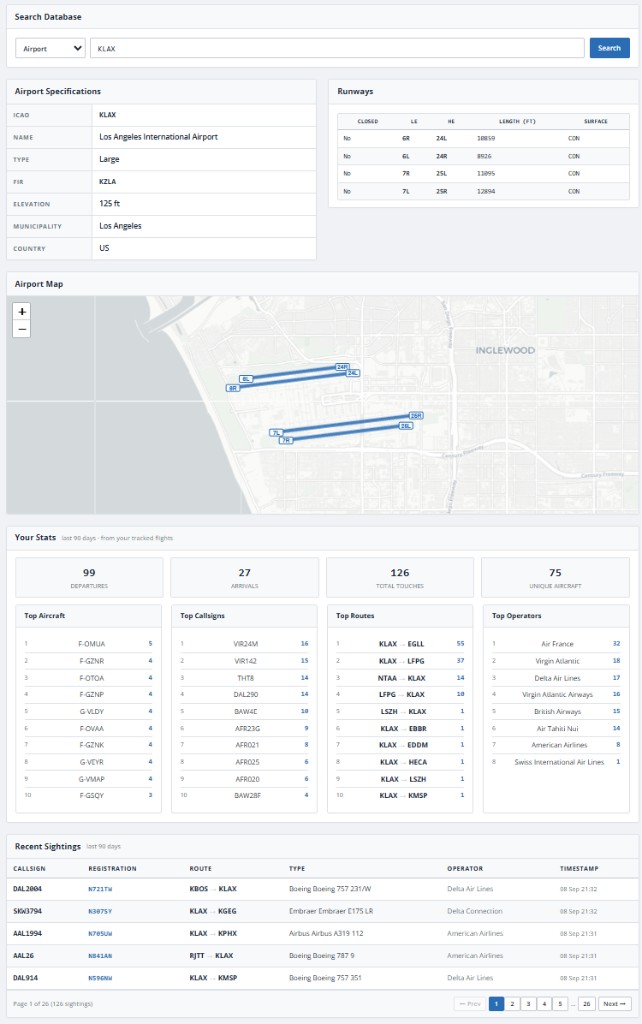Go to sightings page 4
This screenshot has height=1024, width=642.
pyautogui.click(x=543, y=1004)
